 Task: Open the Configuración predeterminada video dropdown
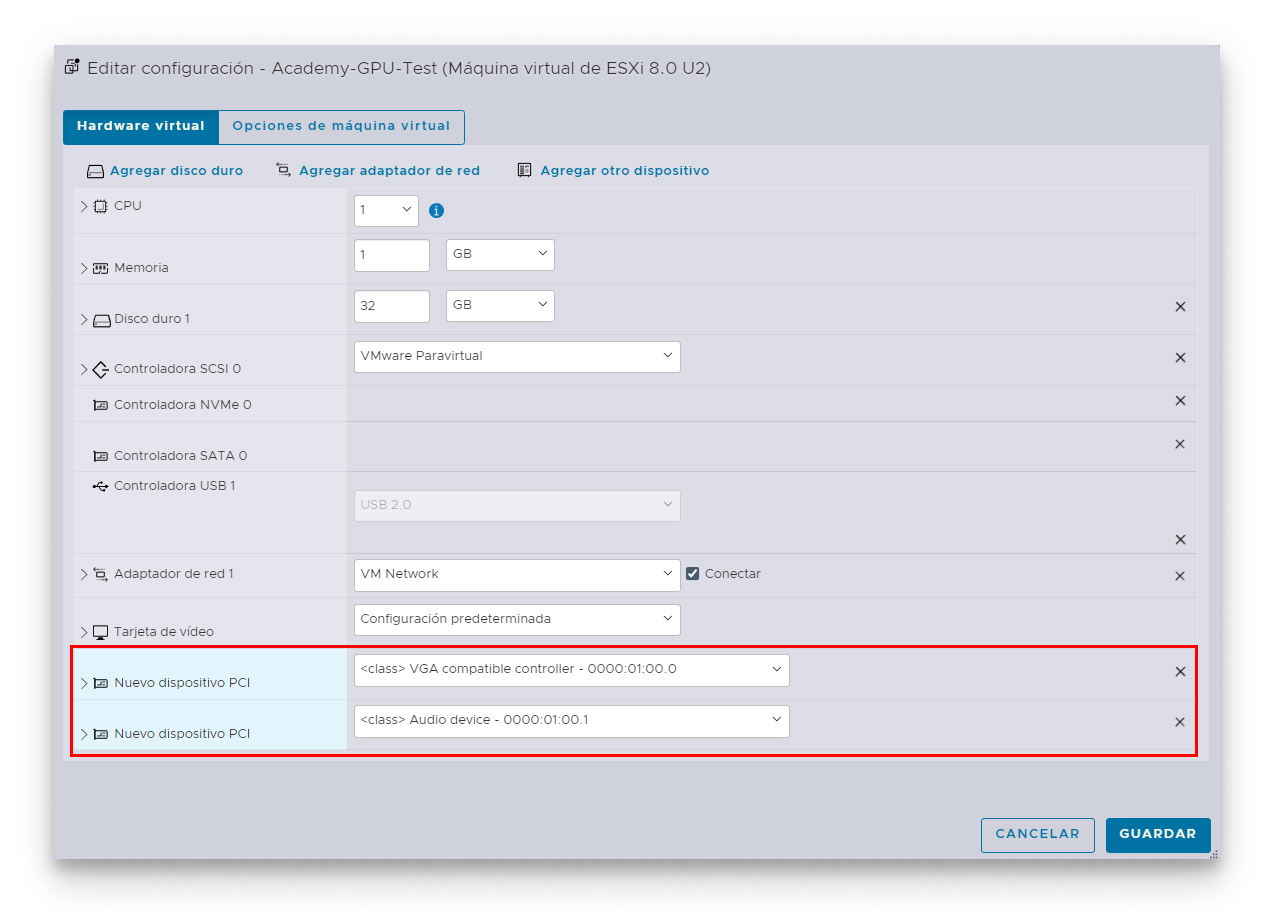pyautogui.click(x=517, y=620)
